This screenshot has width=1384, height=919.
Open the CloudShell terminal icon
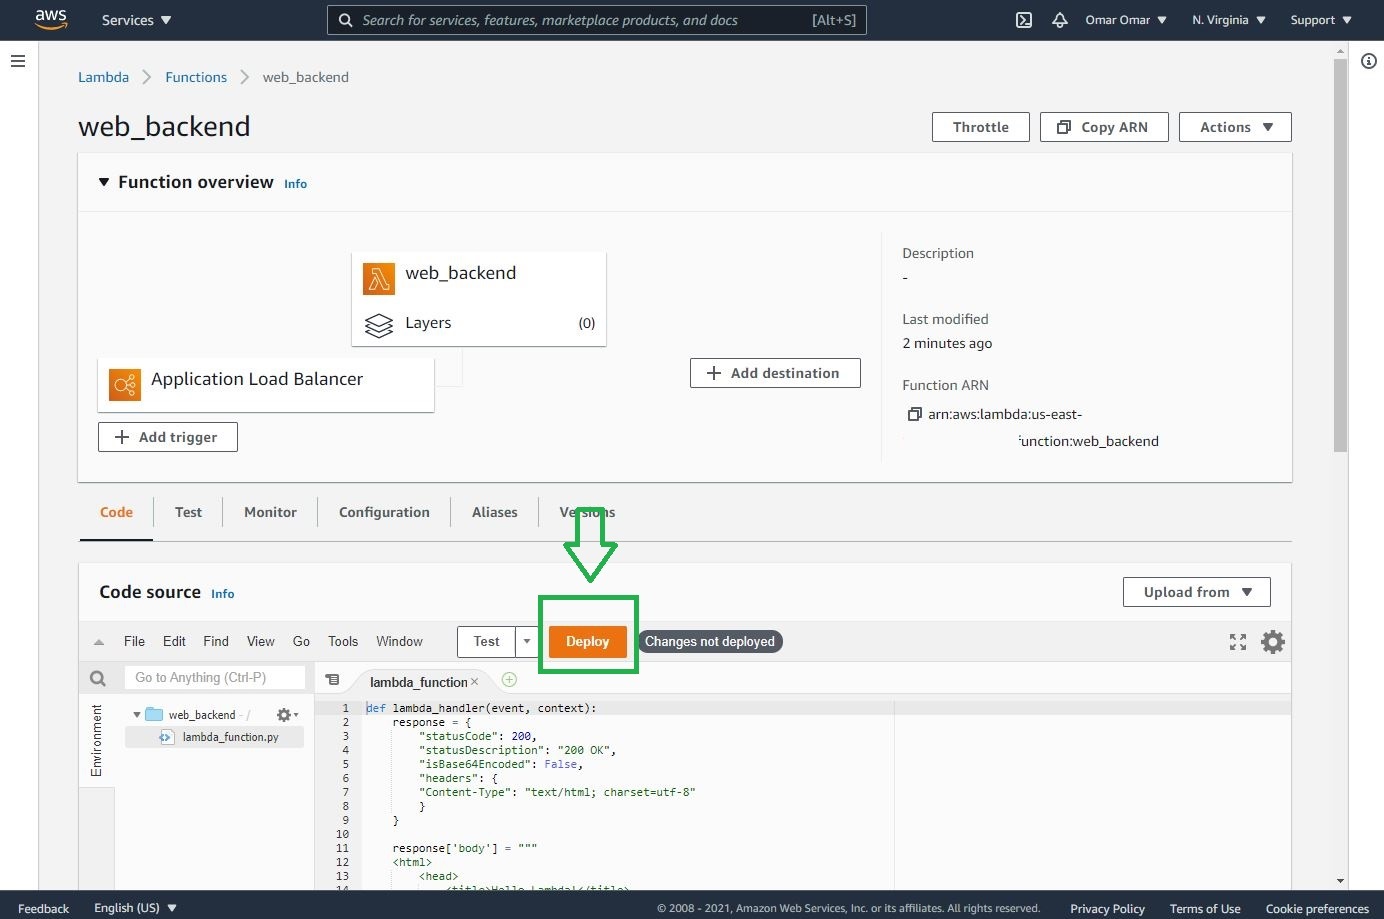(1024, 20)
